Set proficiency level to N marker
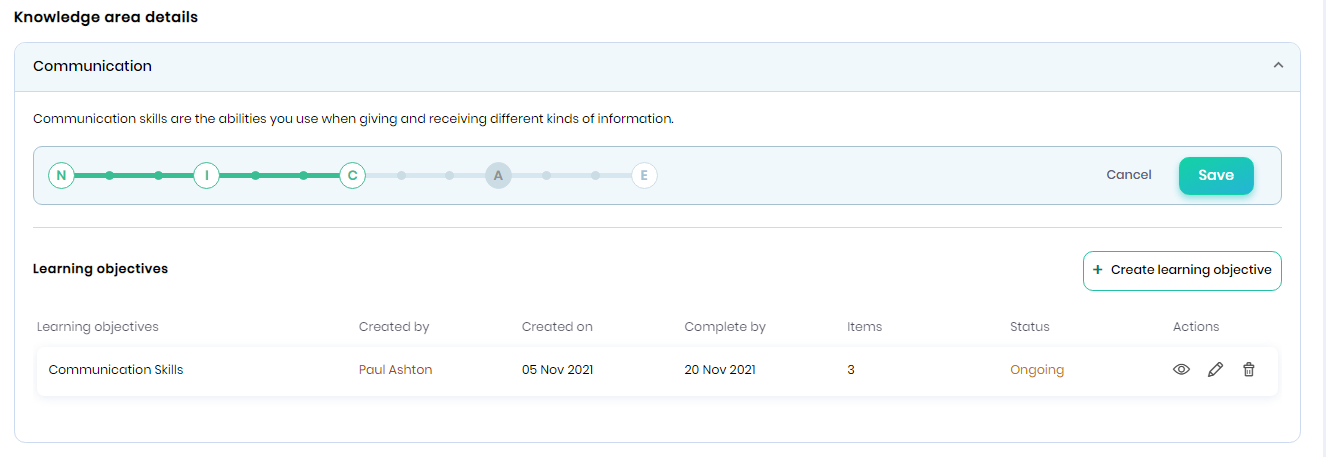This screenshot has height=457, width=1326. point(61,176)
